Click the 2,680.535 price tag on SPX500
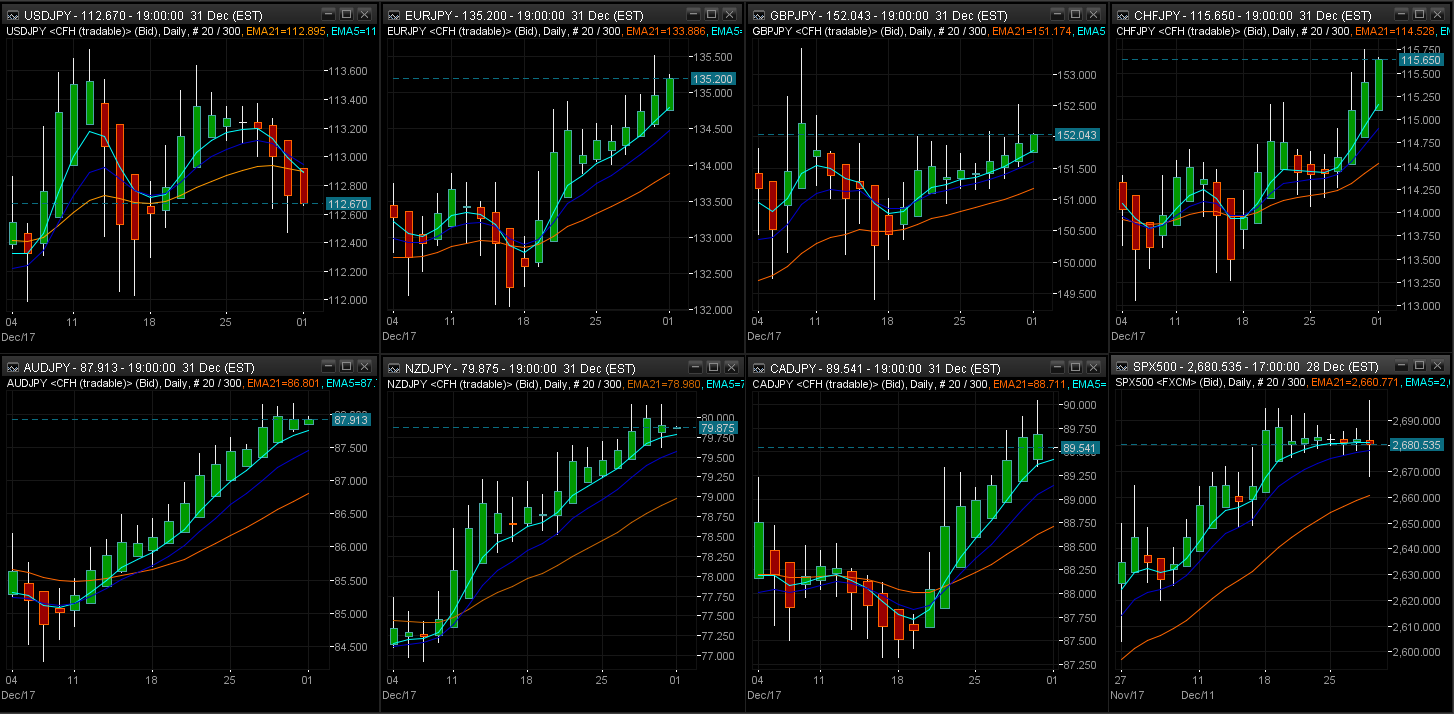The width and height of the screenshot is (1454, 714). click(x=1416, y=445)
